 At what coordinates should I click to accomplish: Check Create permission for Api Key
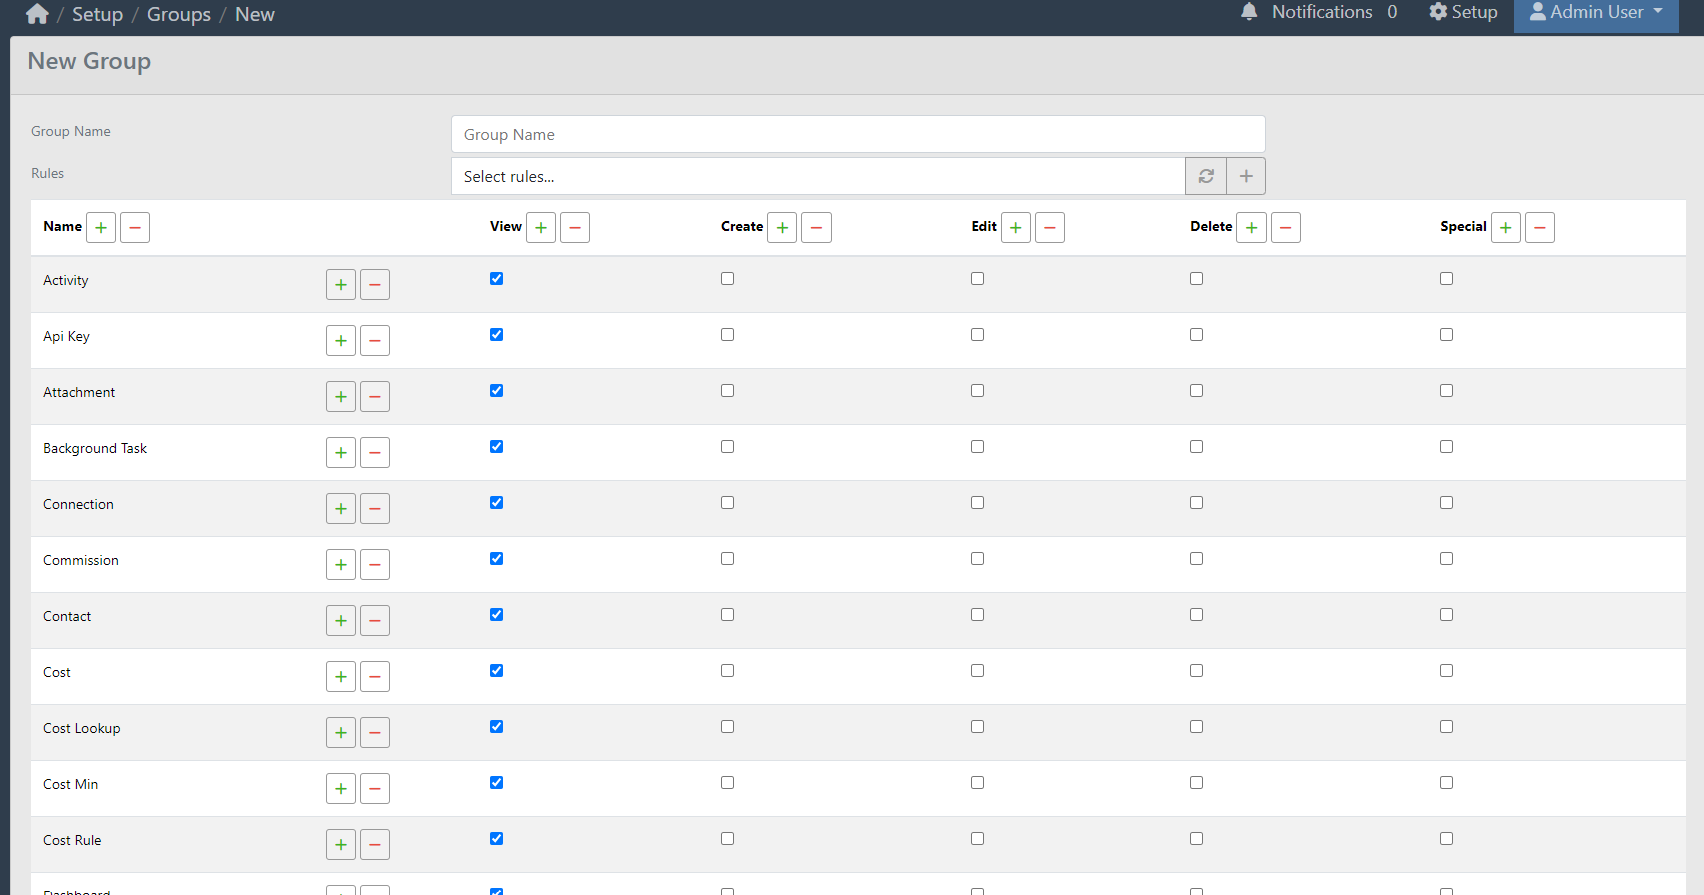727,335
